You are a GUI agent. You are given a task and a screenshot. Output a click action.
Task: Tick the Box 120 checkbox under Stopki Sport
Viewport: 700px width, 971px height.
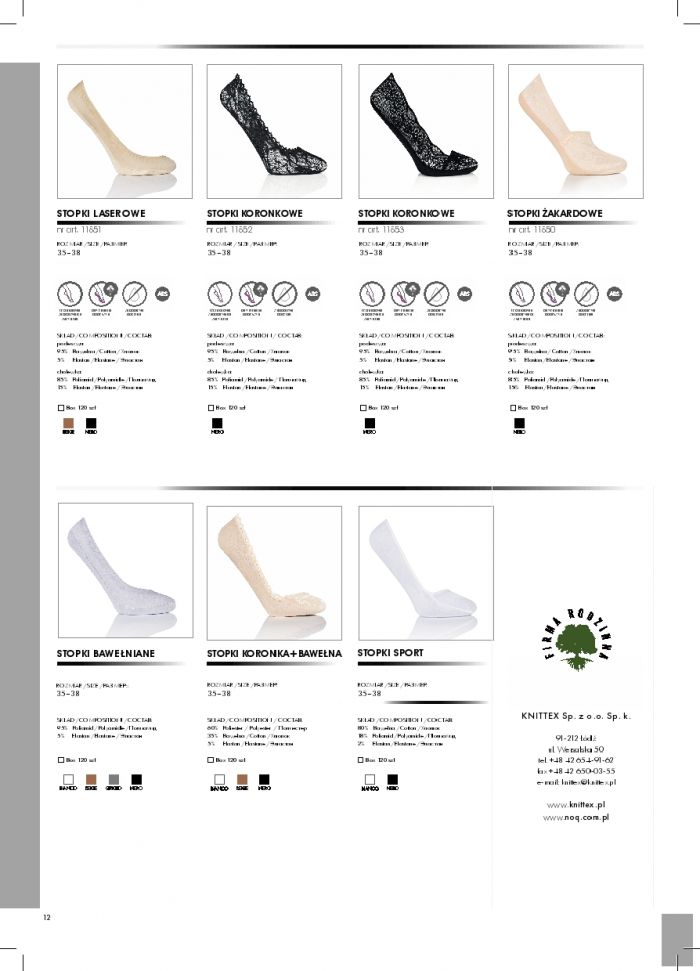pyautogui.click(x=362, y=760)
